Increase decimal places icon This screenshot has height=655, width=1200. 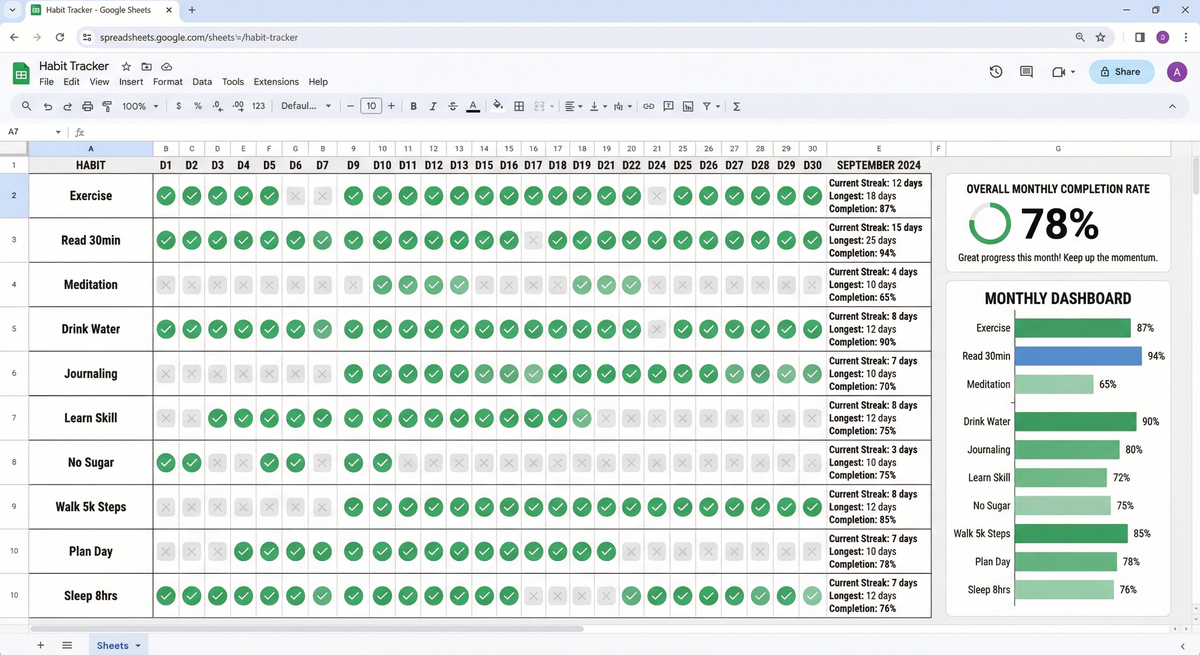237,106
